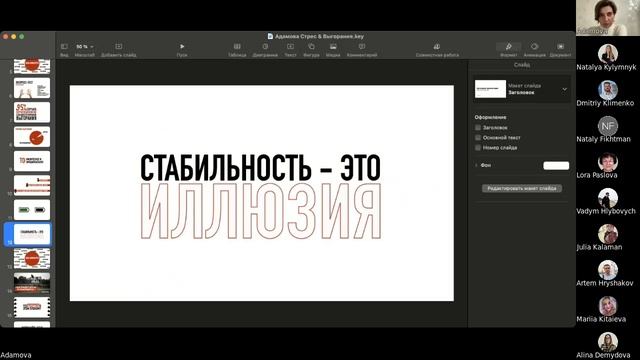Select slide 14 thumbnail with dark photo

(x=32, y=283)
